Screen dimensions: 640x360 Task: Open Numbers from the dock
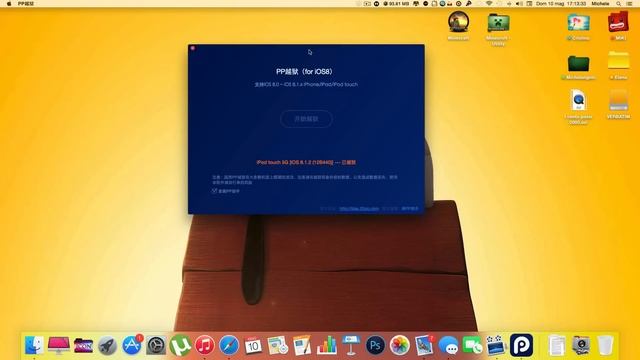pyautogui.click(x=327, y=345)
